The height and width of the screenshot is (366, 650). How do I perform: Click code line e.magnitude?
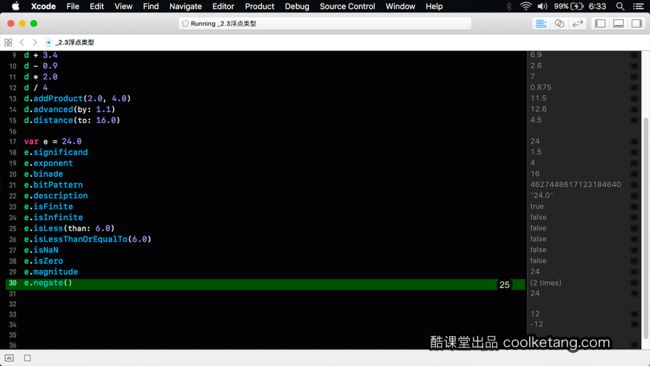click(51, 272)
